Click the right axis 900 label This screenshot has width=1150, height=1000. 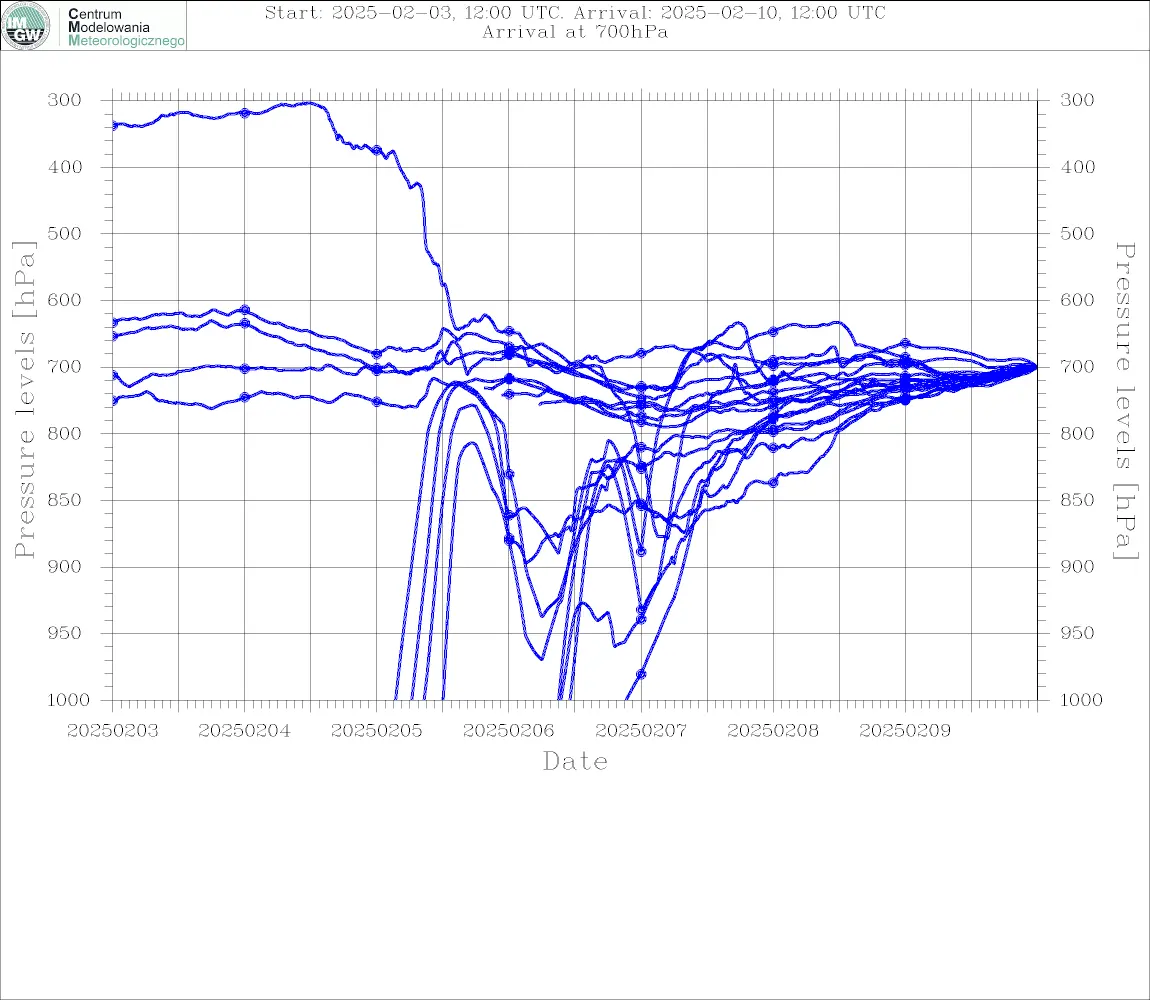tap(1077, 566)
